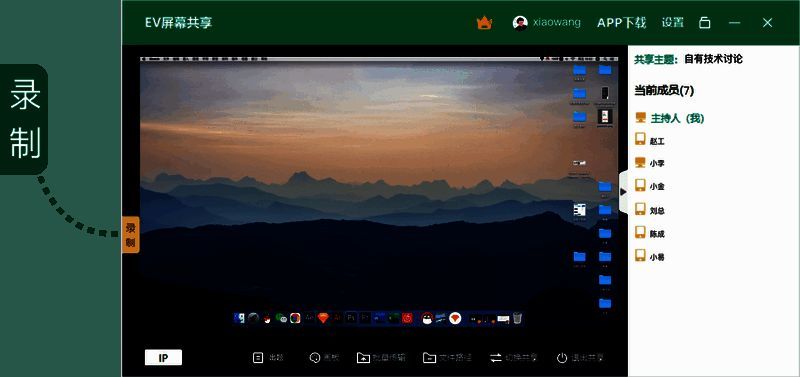800x377 pixels.
Task: Click the host monitor icon beside 主持人 (我)
Action: coord(640,118)
